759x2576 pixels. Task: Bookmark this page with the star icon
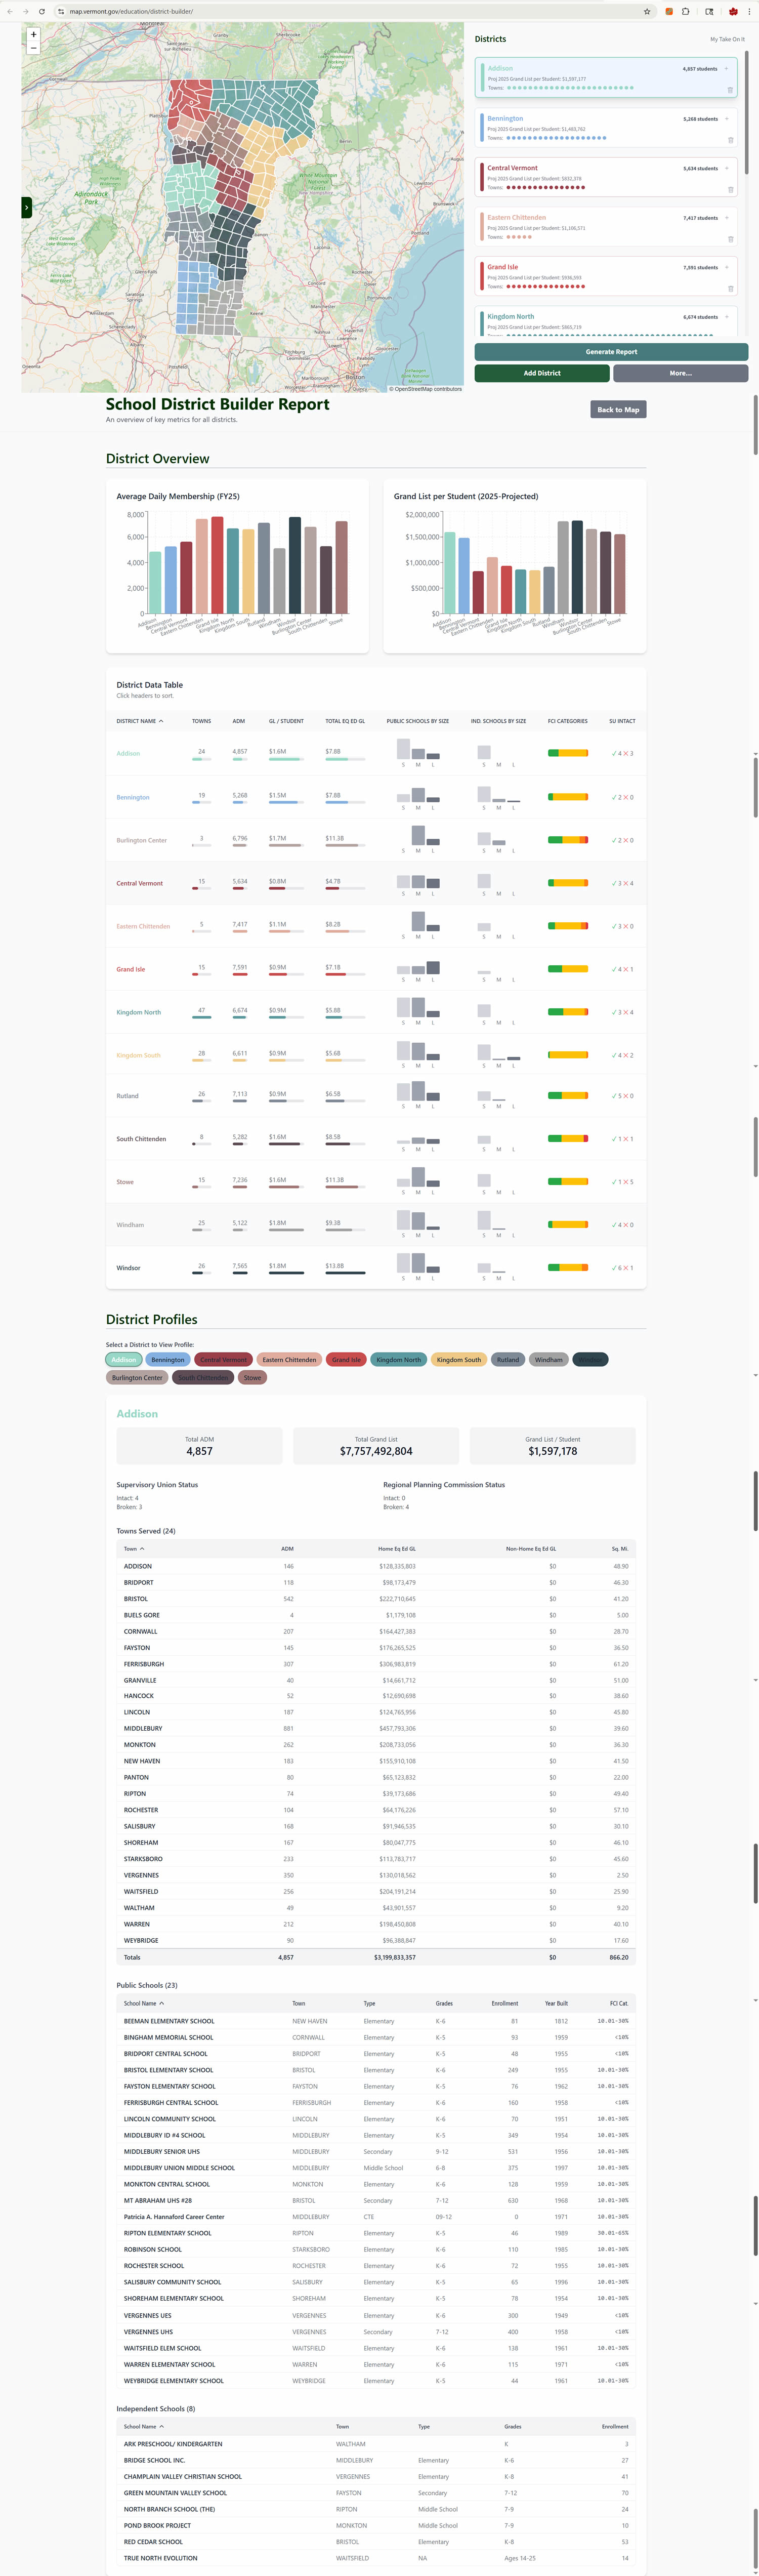(647, 11)
